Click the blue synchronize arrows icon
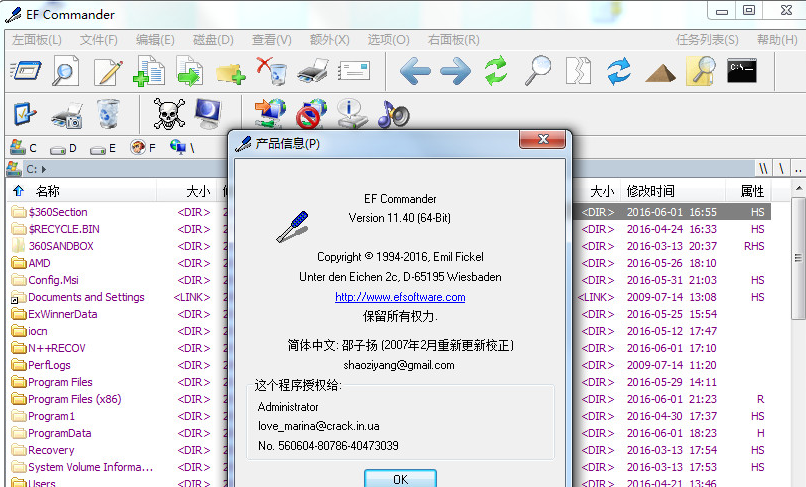Viewport: 806px width, 487px height. (619, 71)
